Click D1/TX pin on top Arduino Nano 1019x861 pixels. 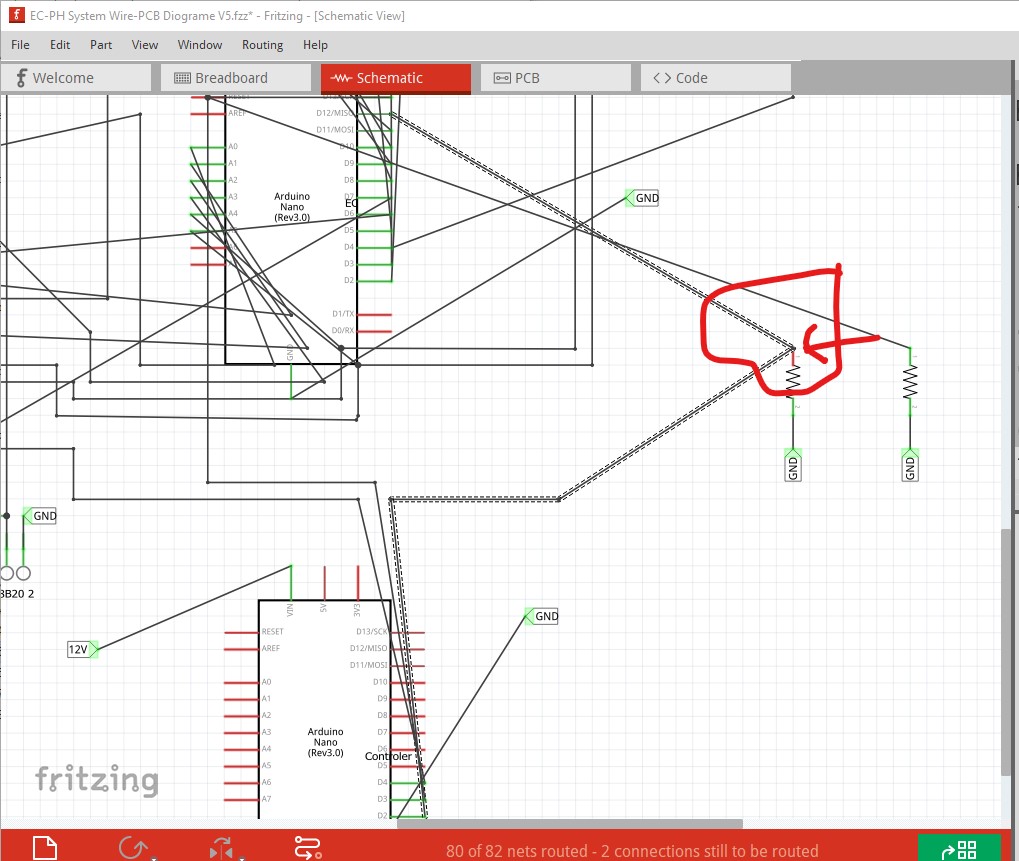374,315
